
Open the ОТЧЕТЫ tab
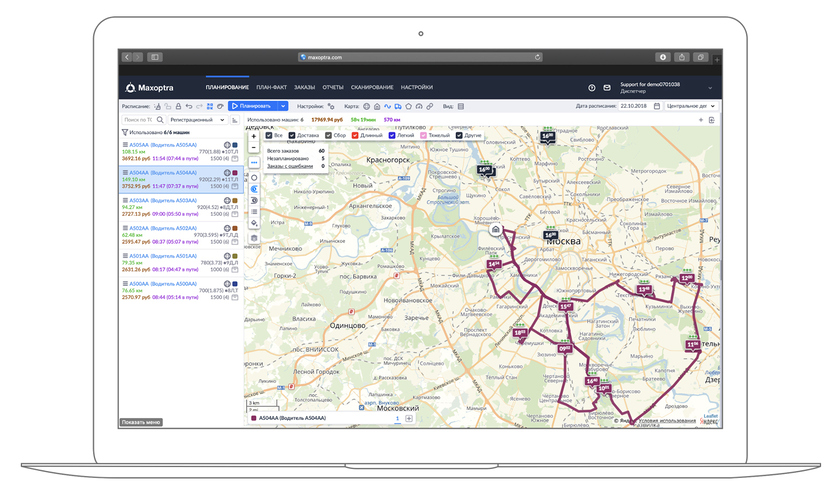333,88
